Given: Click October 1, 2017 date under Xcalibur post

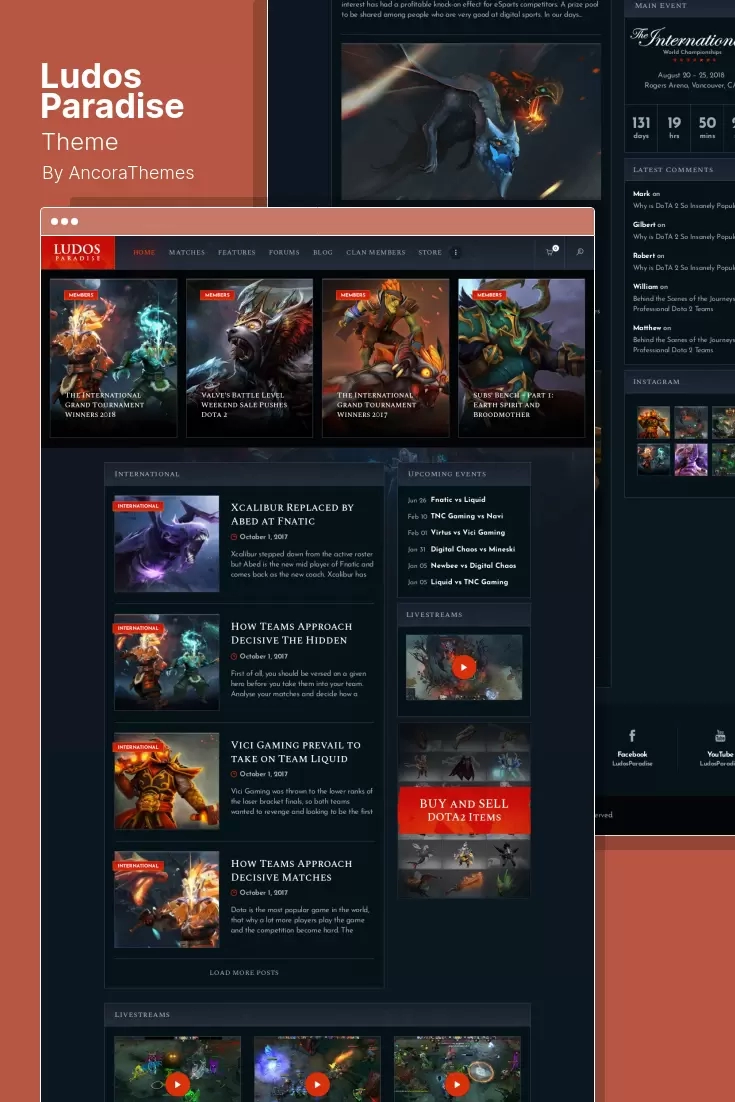Looking at the screenshot, I should click(x=264, y=537).
